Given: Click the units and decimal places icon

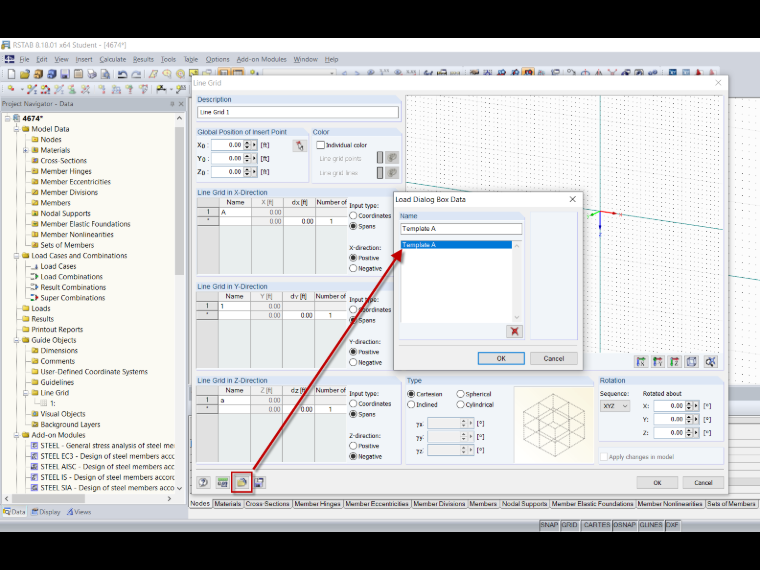Looking at the screenshot, I should click(222, 482).
